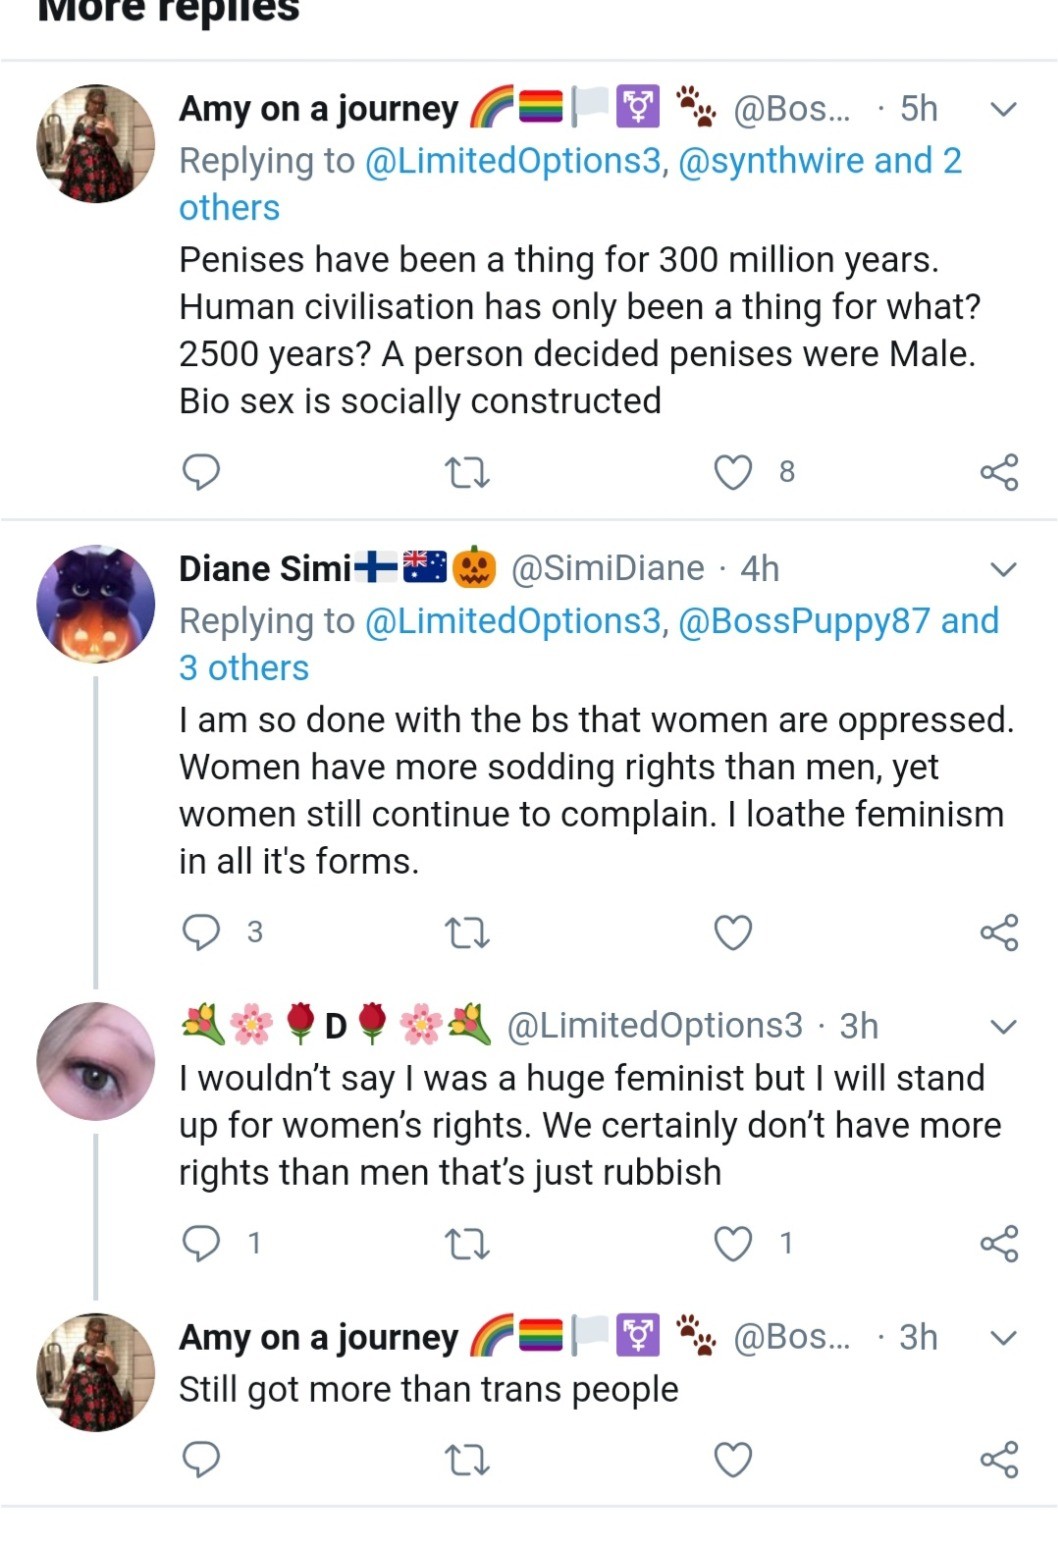Open the eye avatar of @LimitedOptions3
1058x1549 pixels.
pyautogui.click(x=96, y=1061)
